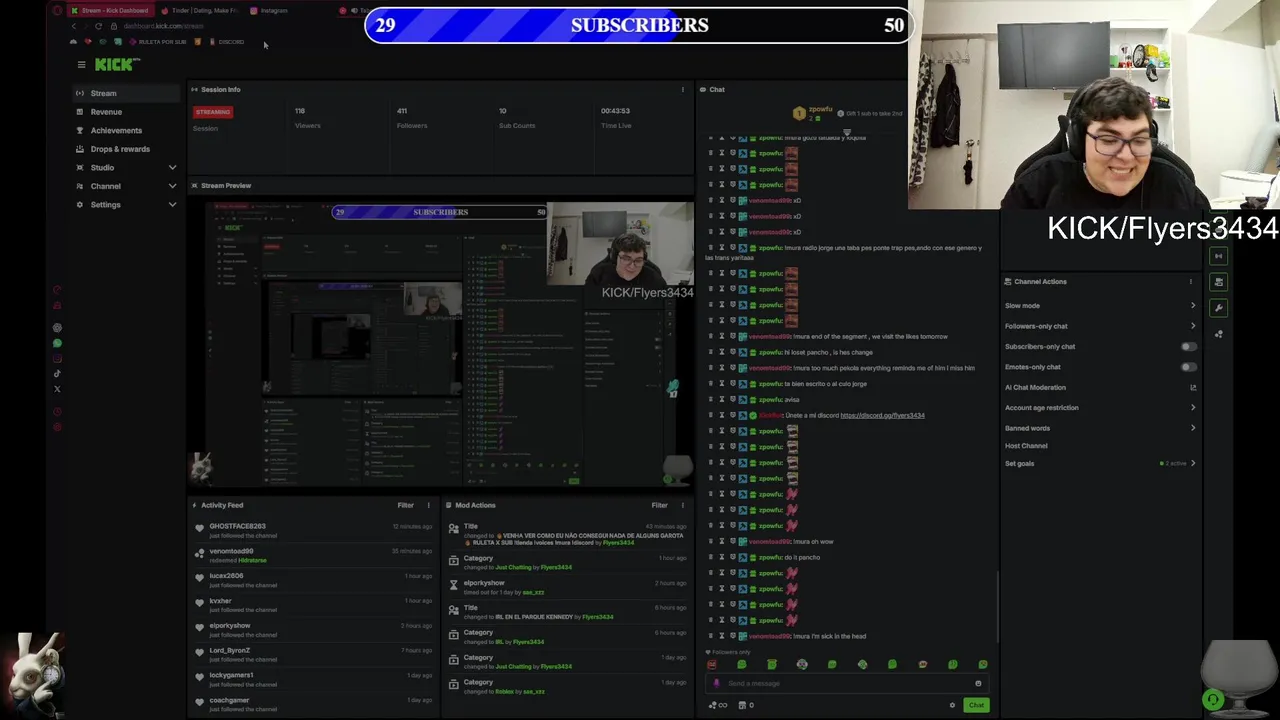Filter the Mod Actions list
The height and width of the screenshot is (720, 1280).
coord(659,505)
